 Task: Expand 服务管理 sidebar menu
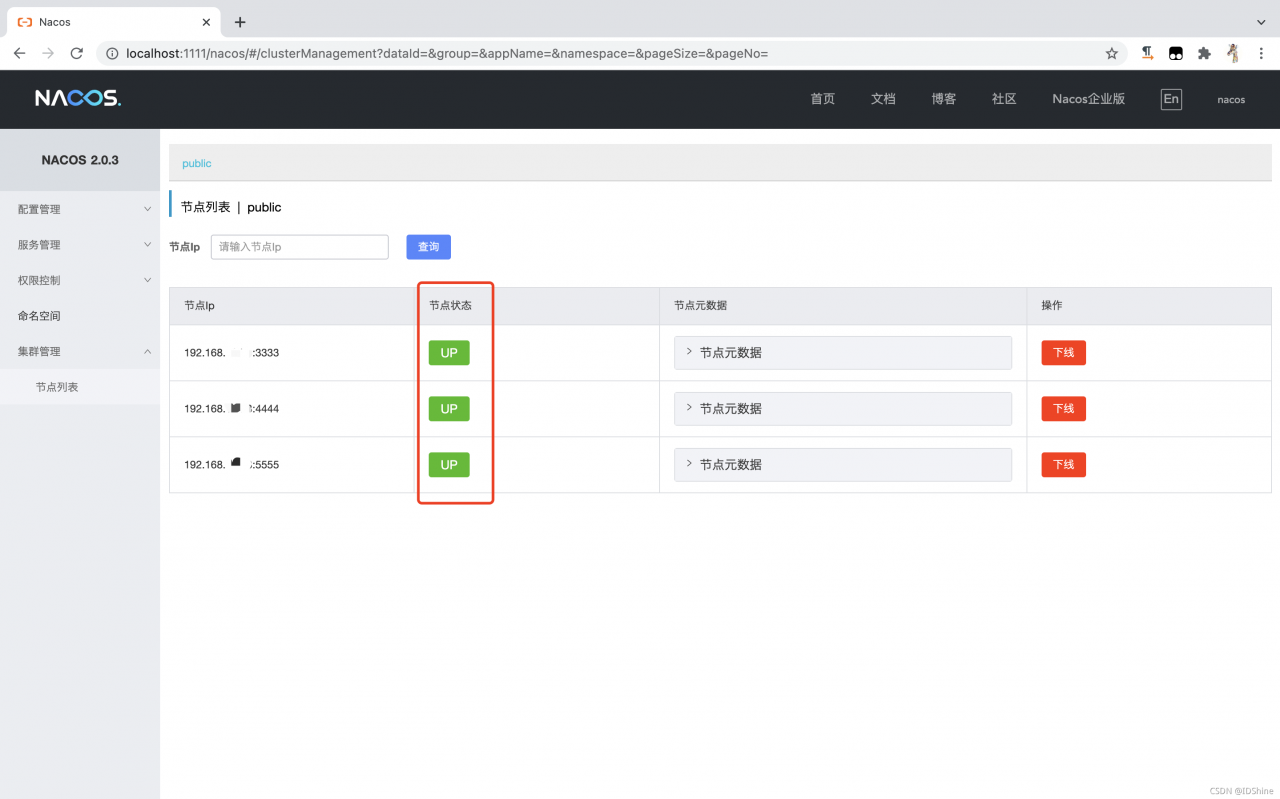[x=80, y=245]
